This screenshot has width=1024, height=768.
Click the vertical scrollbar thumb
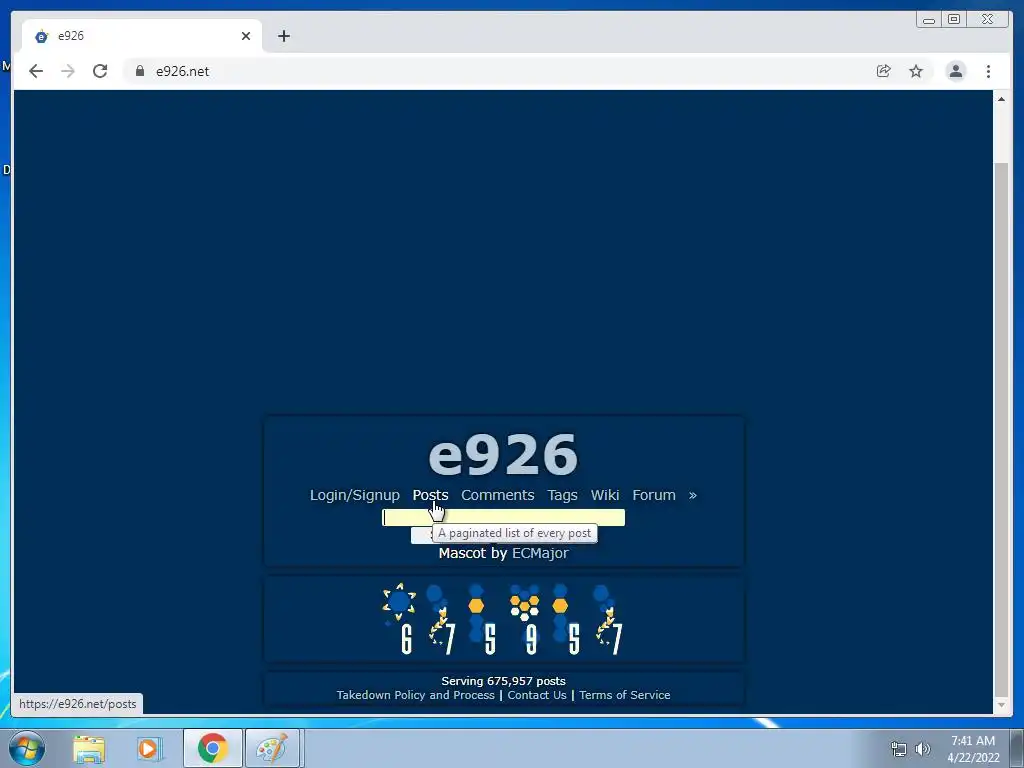click(1001, 430)
